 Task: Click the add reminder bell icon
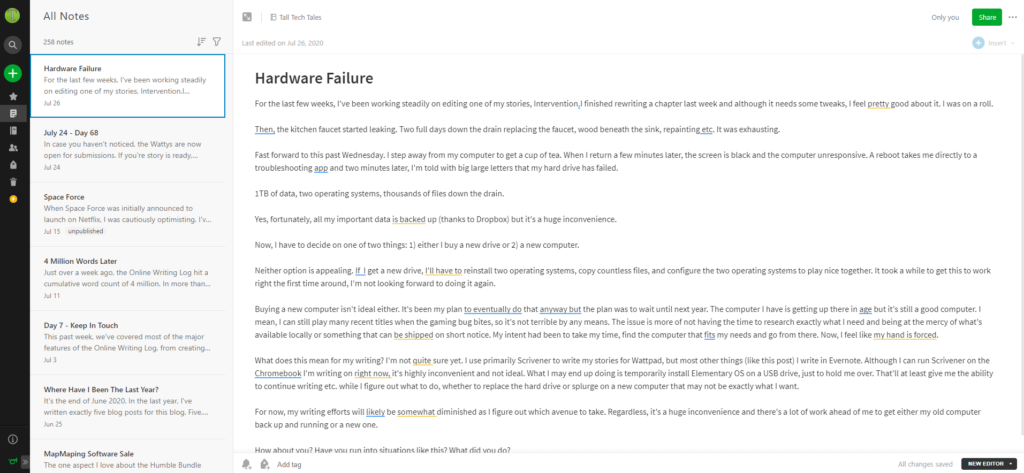click(247, 464)
